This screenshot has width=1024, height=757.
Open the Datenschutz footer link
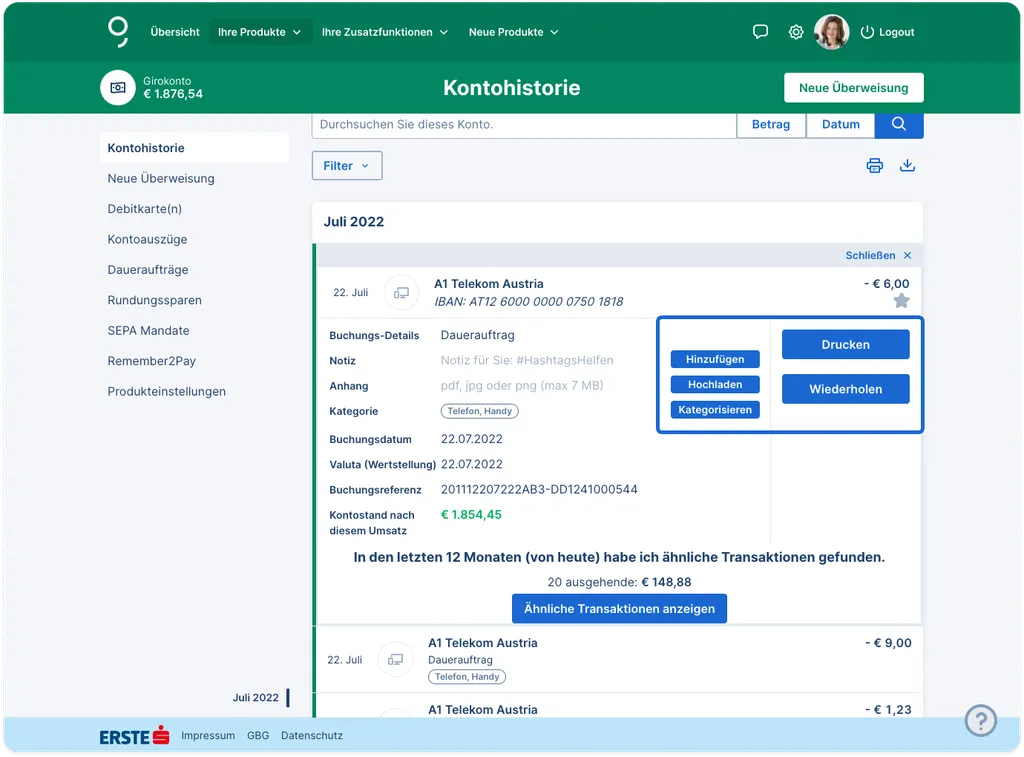pyautogui.click(x=312, y=735)
